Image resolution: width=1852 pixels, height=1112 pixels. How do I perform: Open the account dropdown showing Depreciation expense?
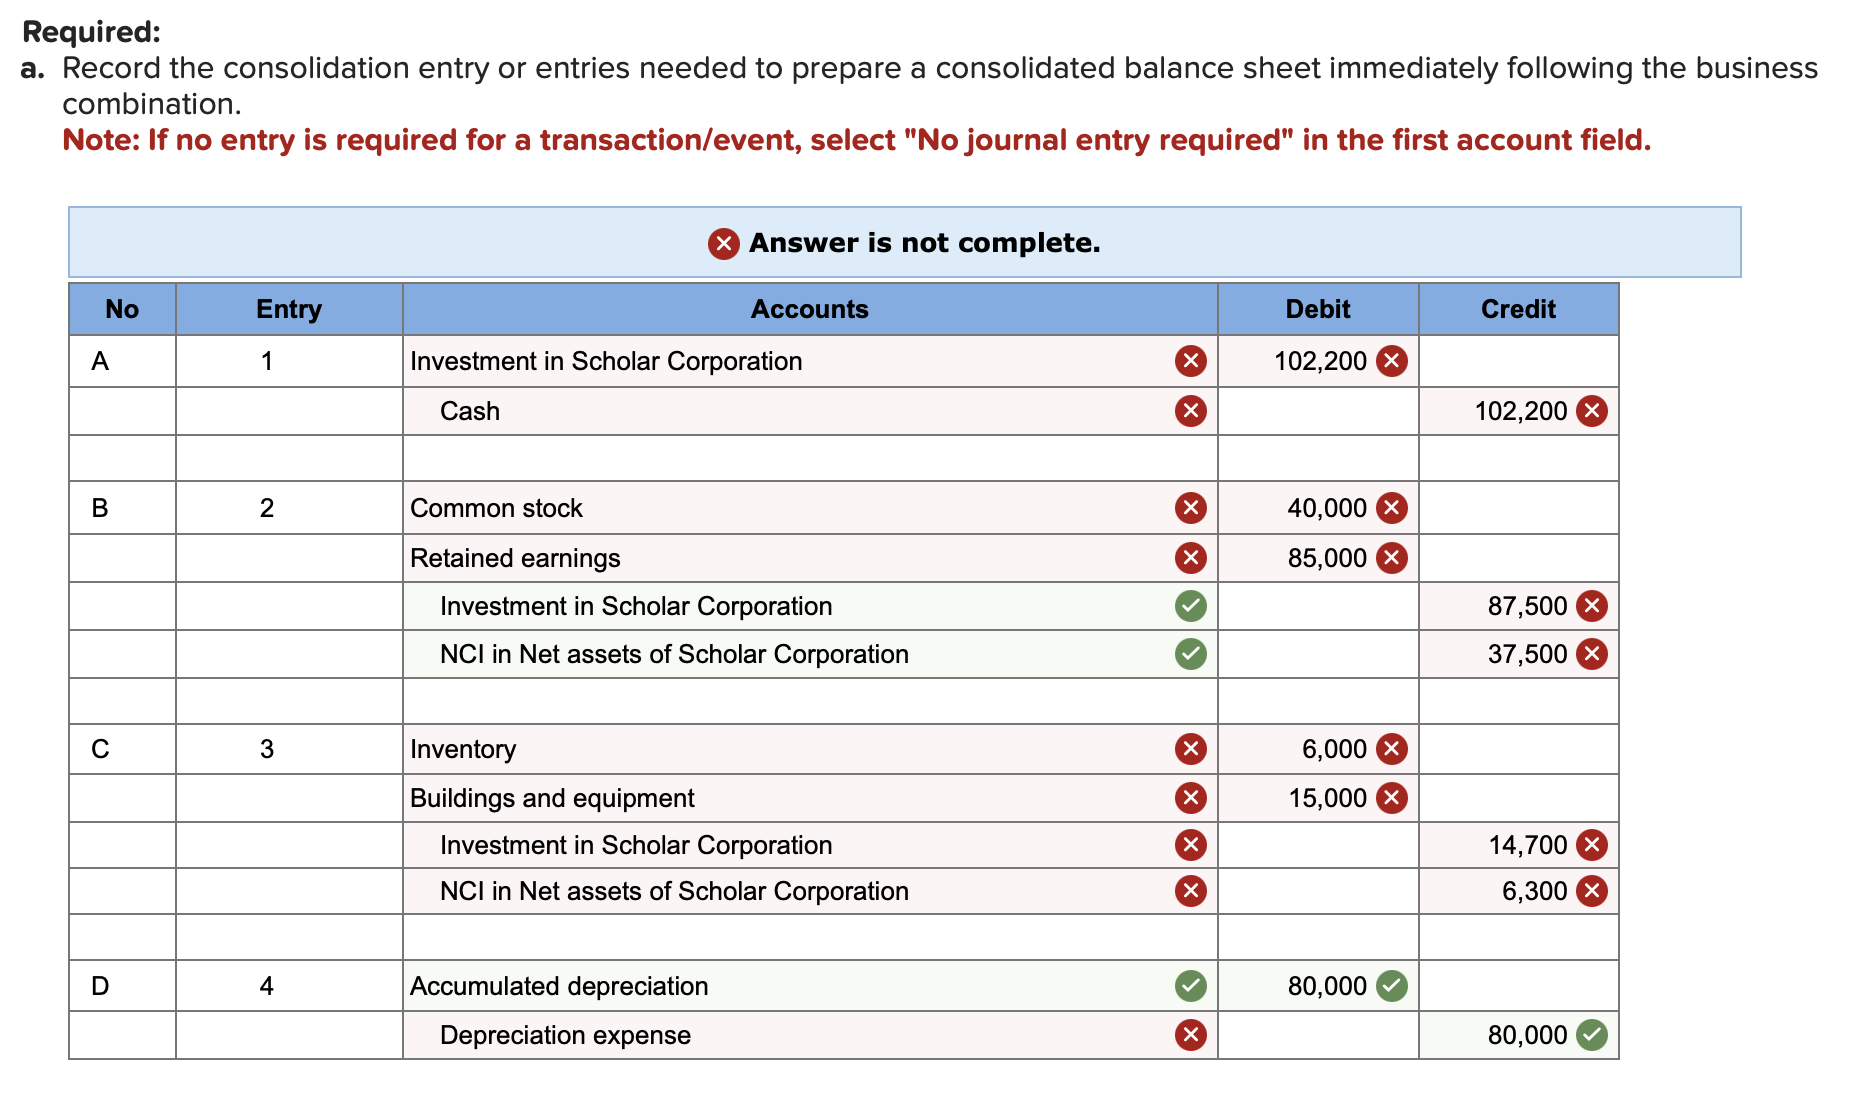click(800, 1035)
